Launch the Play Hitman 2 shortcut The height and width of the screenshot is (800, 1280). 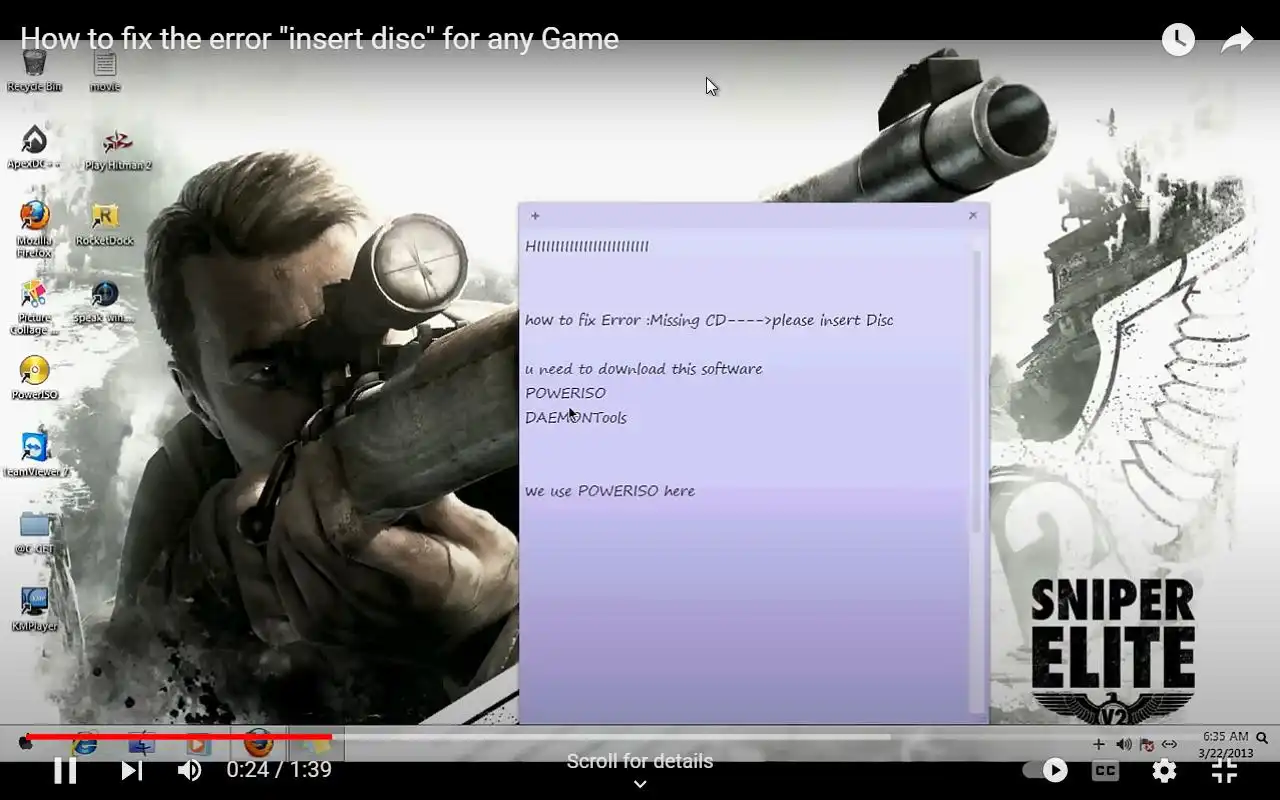[117, 149]
